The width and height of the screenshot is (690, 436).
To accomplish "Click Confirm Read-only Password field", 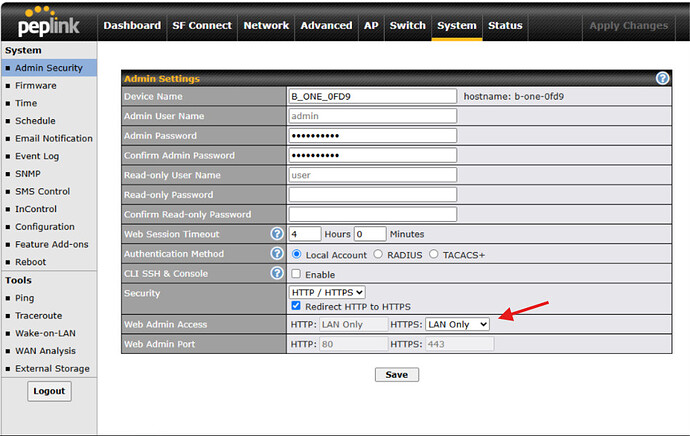I will coord(373,214).
